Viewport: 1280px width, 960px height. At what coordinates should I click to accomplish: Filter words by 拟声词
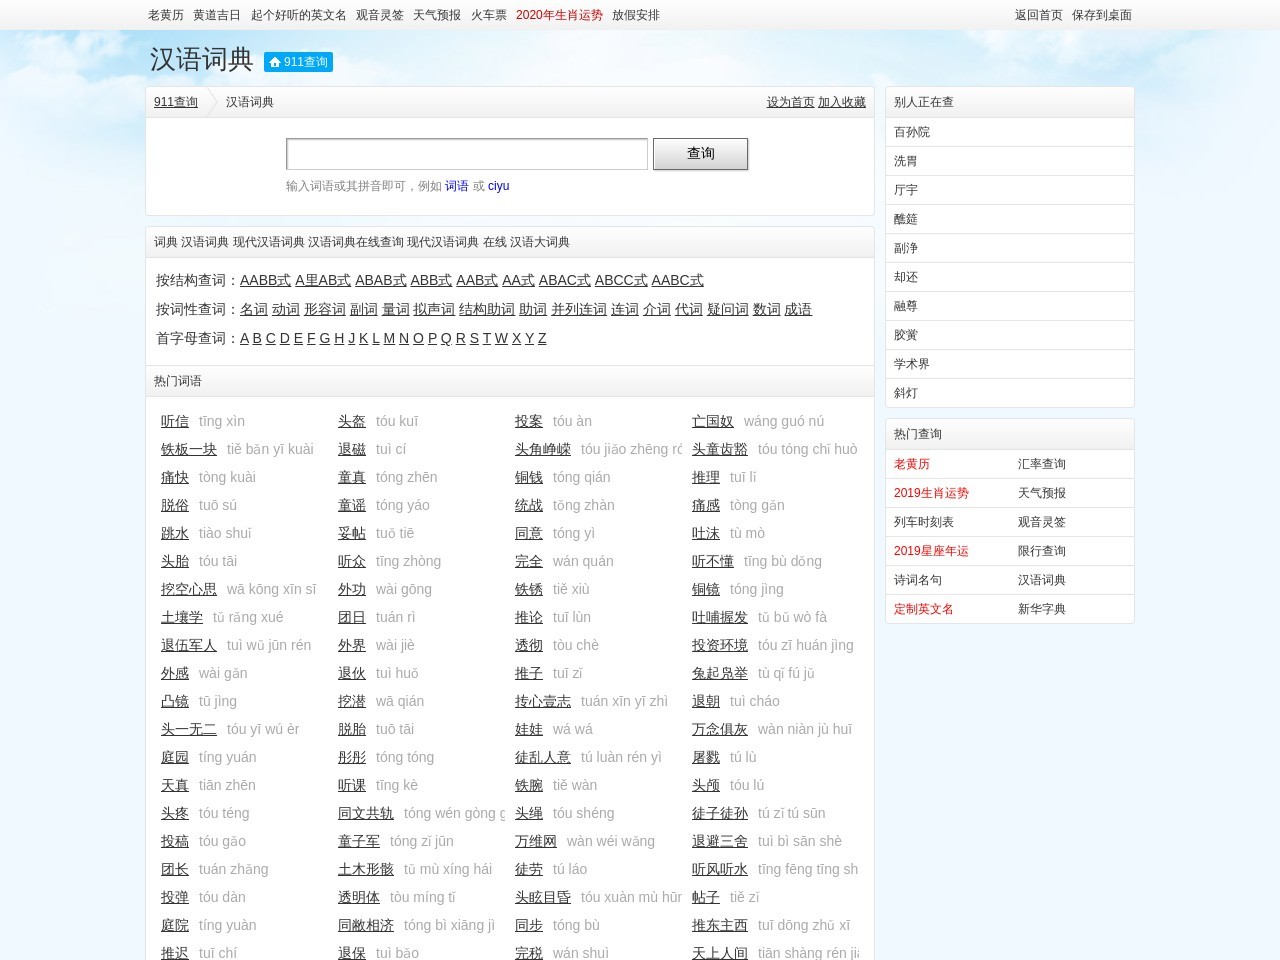point(434,309)
